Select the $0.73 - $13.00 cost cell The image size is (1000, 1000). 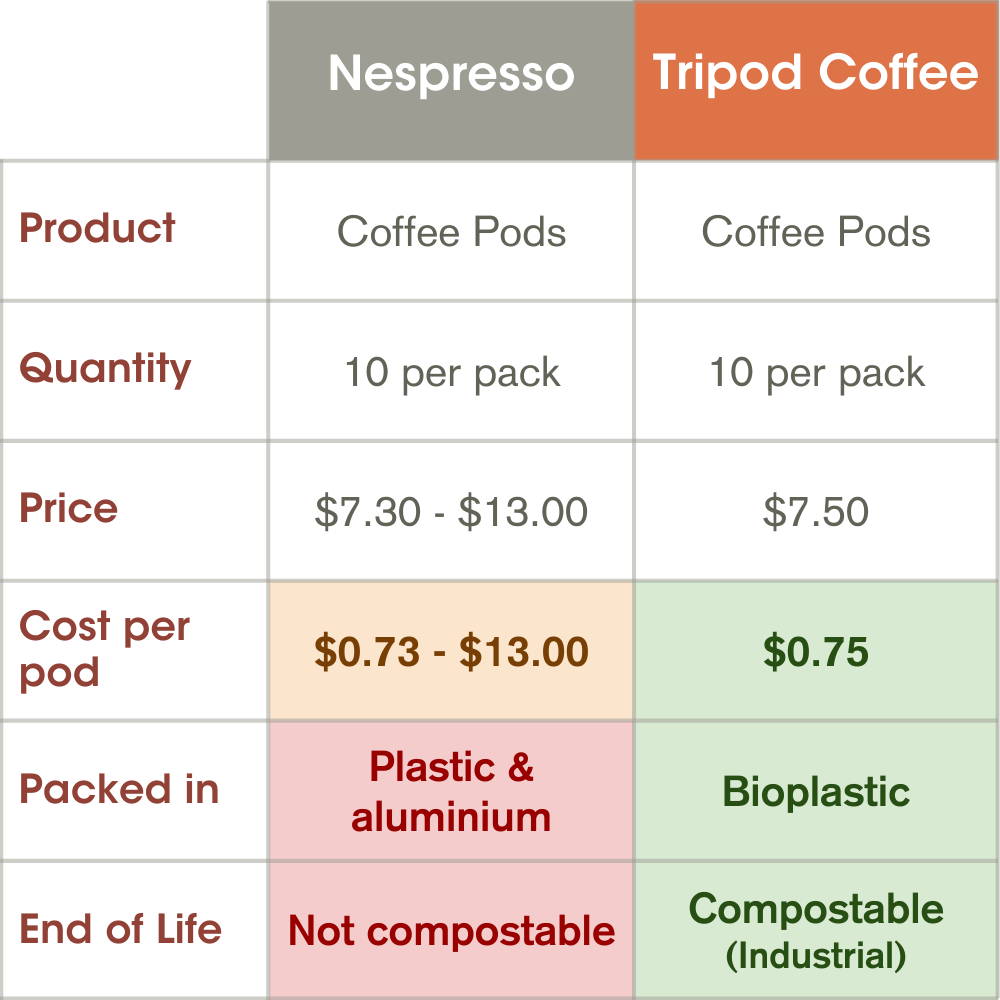point(451,652)
